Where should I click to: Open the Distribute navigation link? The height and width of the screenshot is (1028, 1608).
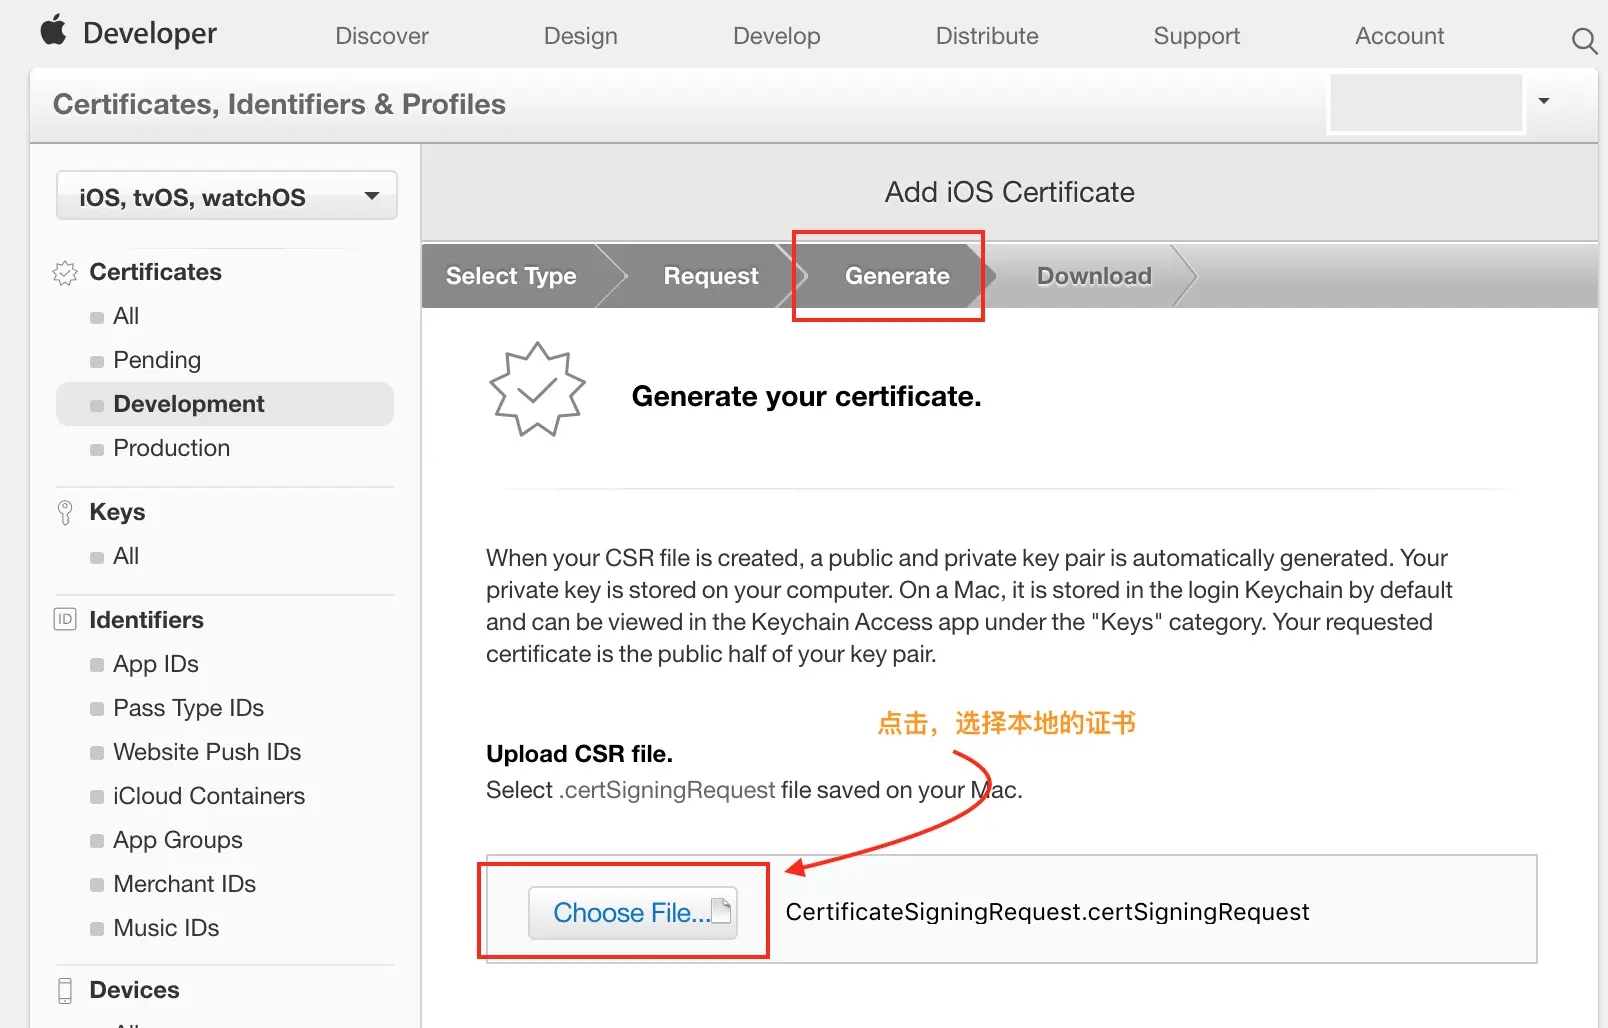[986, 36]
